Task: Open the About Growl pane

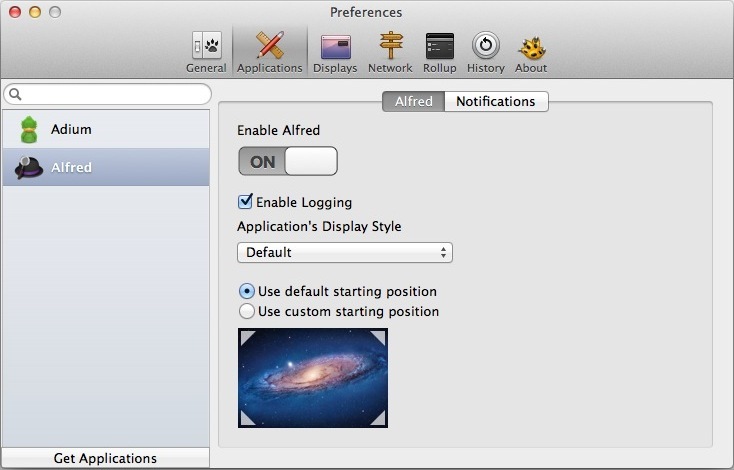Action: [x=531, y=52]
